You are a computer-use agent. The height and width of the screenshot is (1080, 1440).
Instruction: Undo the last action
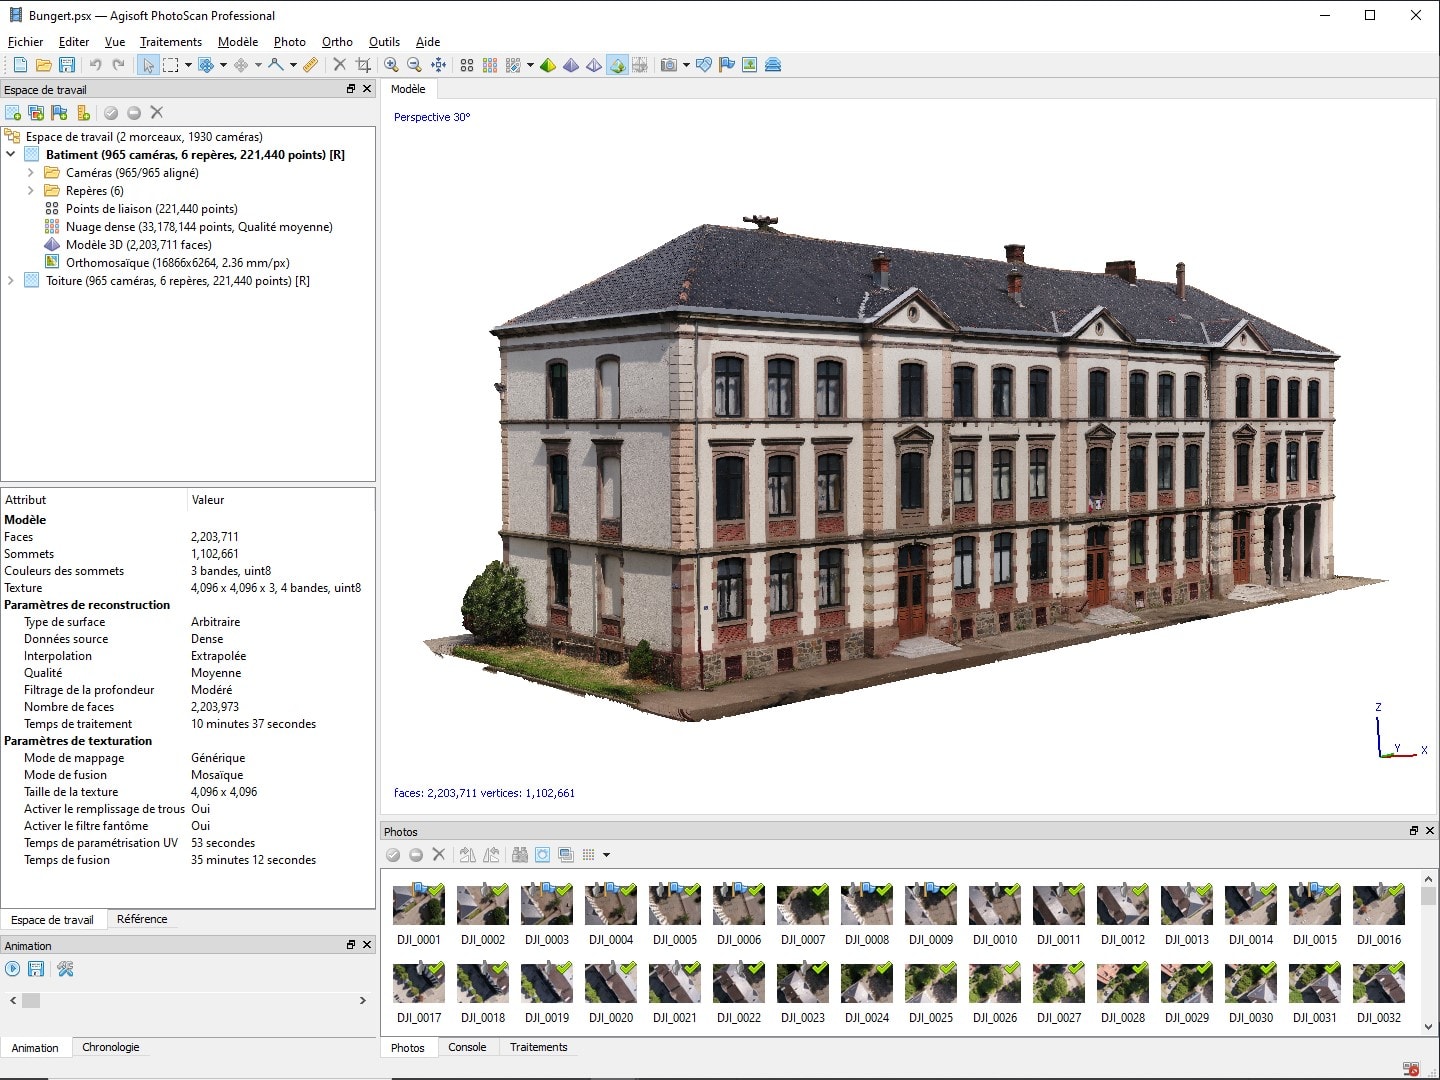click(x=94, y=64)
